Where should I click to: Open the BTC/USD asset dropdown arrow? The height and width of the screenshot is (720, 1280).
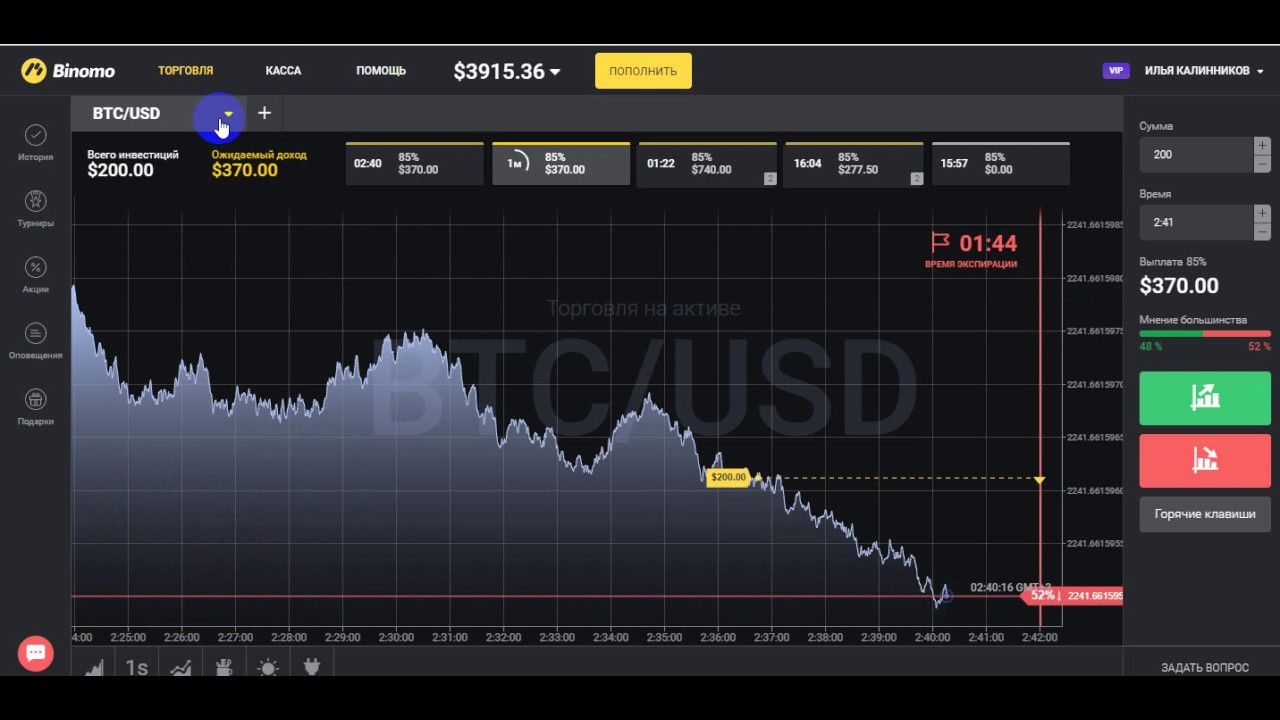point(228,114)
